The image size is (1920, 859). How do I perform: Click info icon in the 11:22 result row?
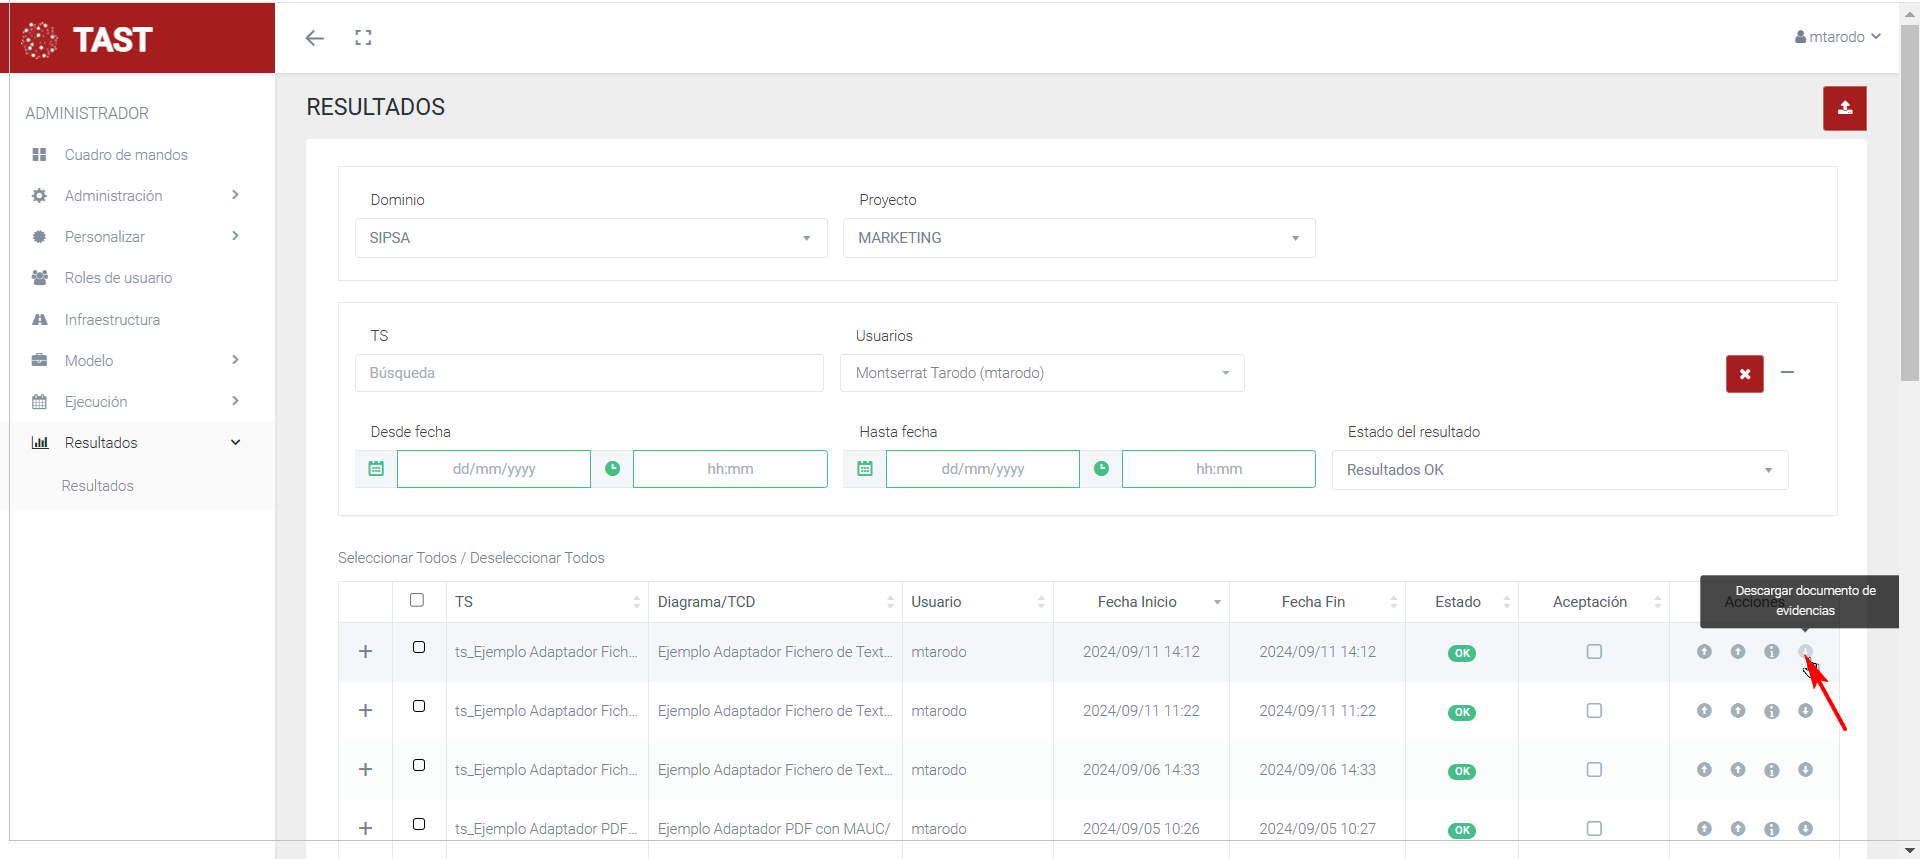[x=1771, y=711]
